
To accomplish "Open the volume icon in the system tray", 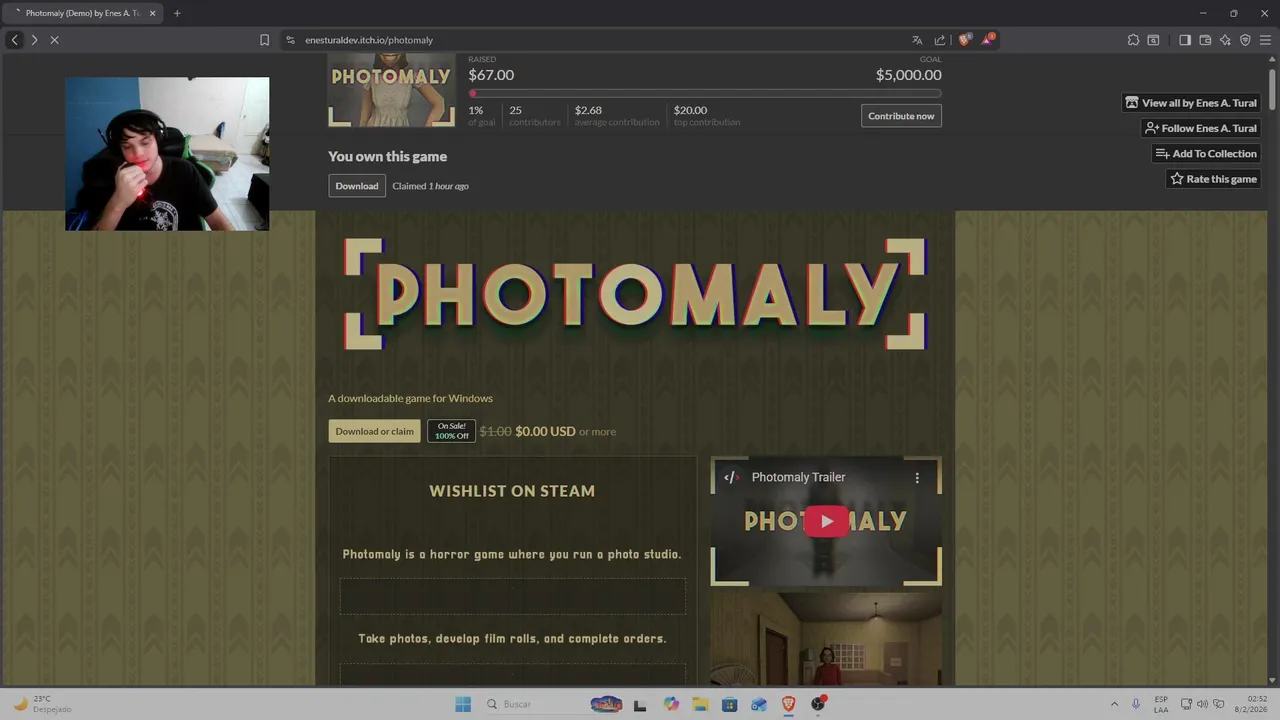I will click(x=1202, y=704).
